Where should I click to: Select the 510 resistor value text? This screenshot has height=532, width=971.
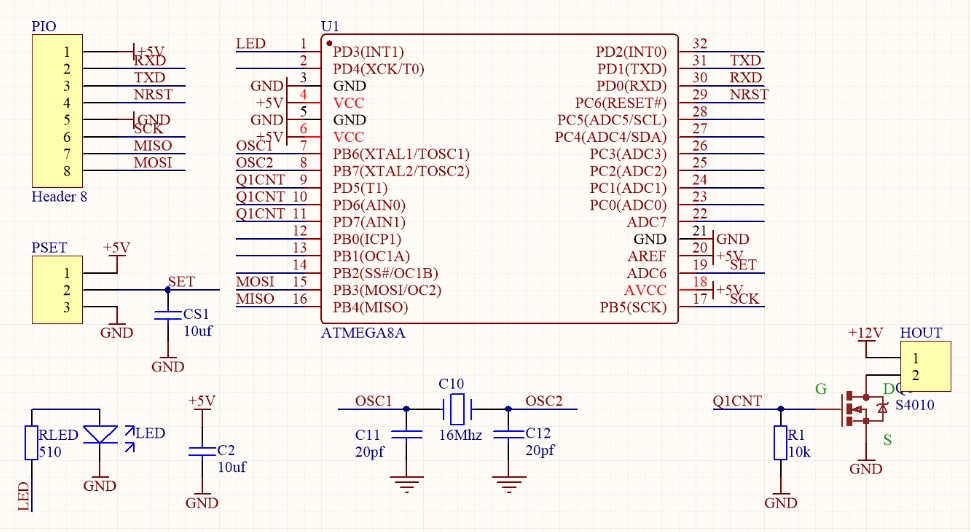pos(50,452)
